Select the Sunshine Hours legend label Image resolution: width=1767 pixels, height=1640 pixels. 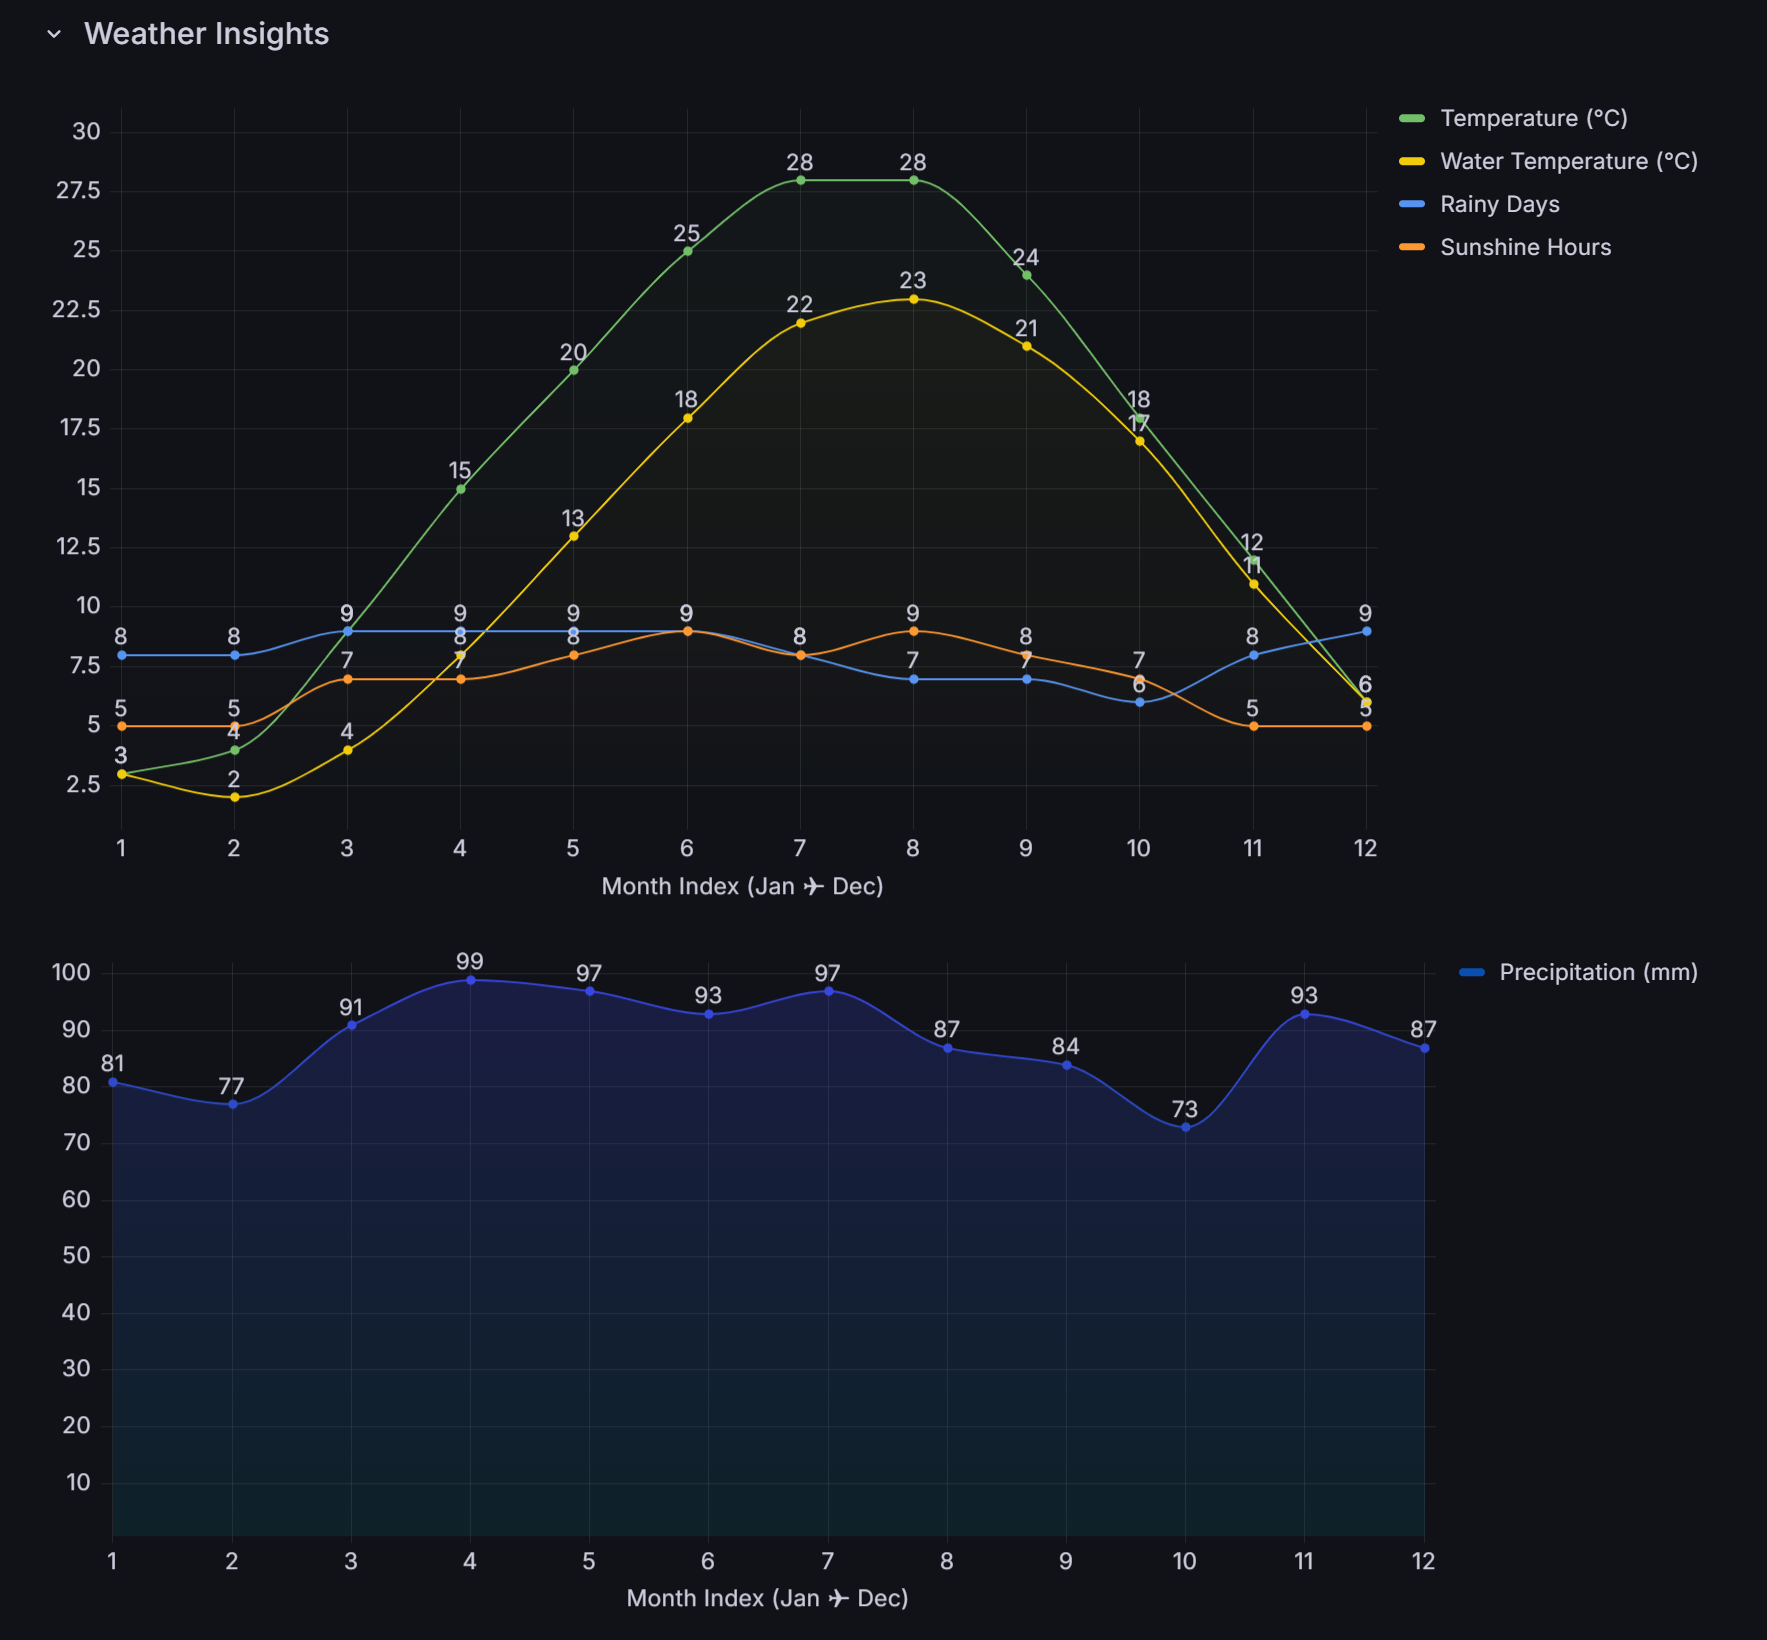pyautogui.click(x=1525, y=247)
